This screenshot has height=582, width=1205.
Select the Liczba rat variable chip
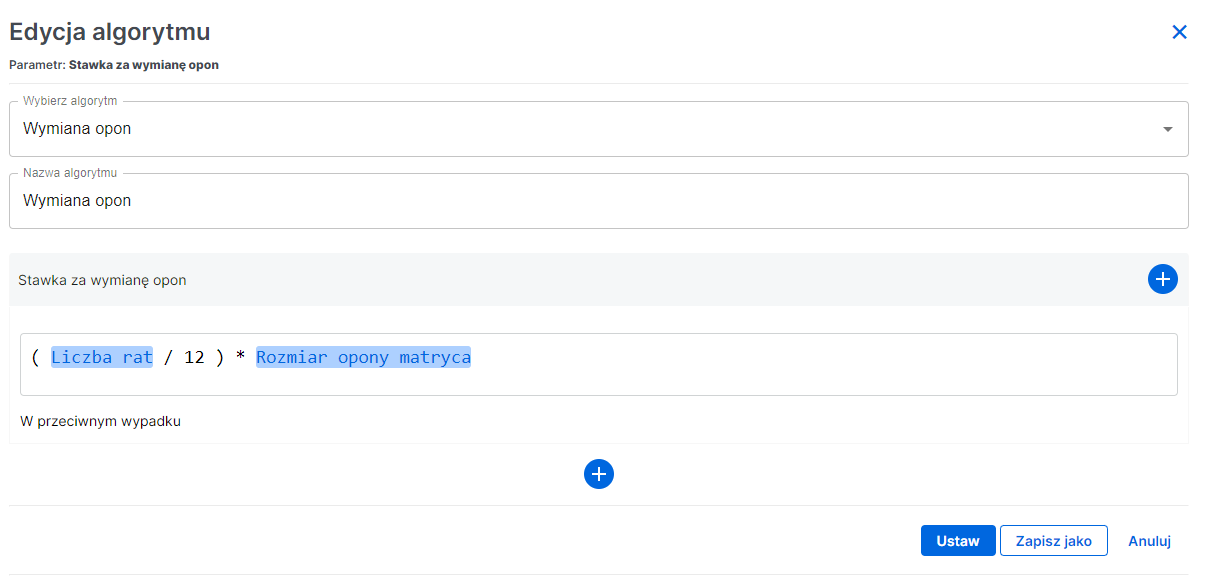(101, 357)
